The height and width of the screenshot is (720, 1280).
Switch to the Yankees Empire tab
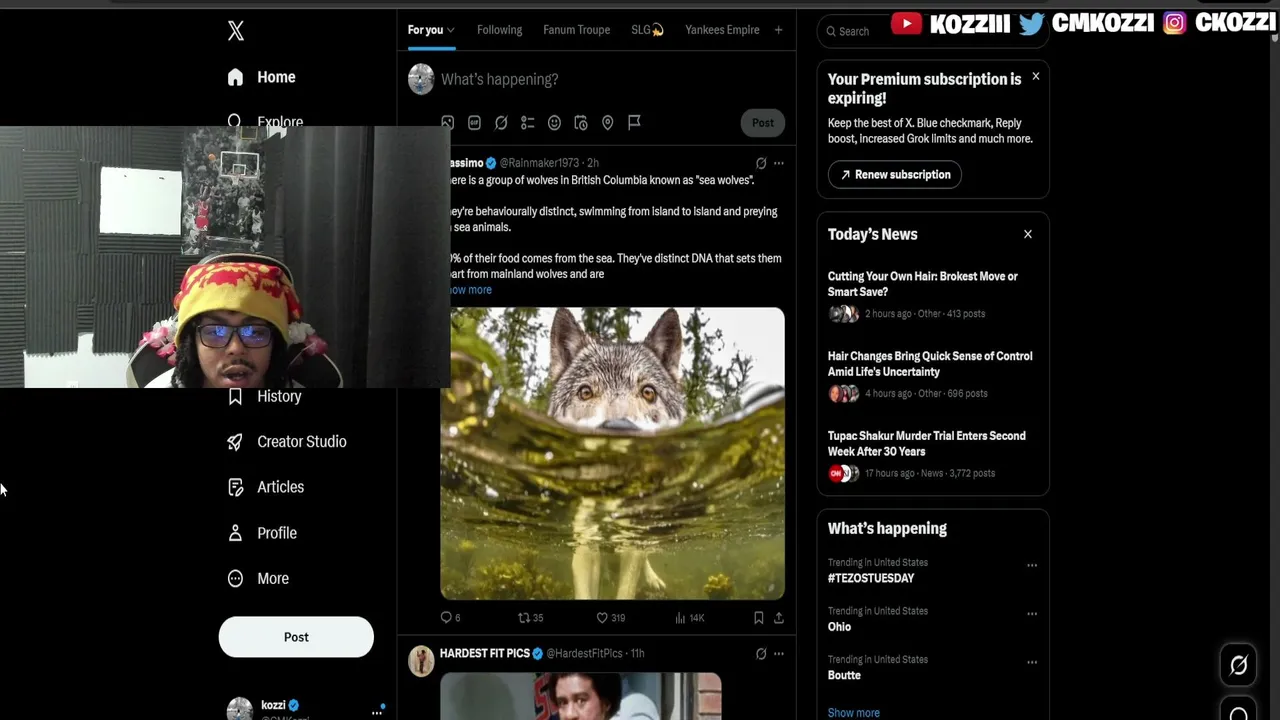722,30
